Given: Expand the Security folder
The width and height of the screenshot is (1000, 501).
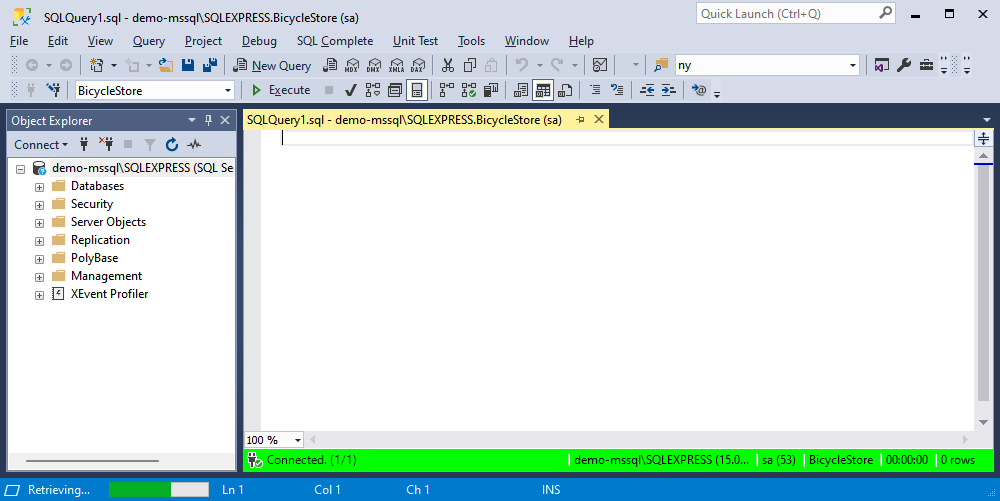Looking at the screenshot, I should (40, 205).
